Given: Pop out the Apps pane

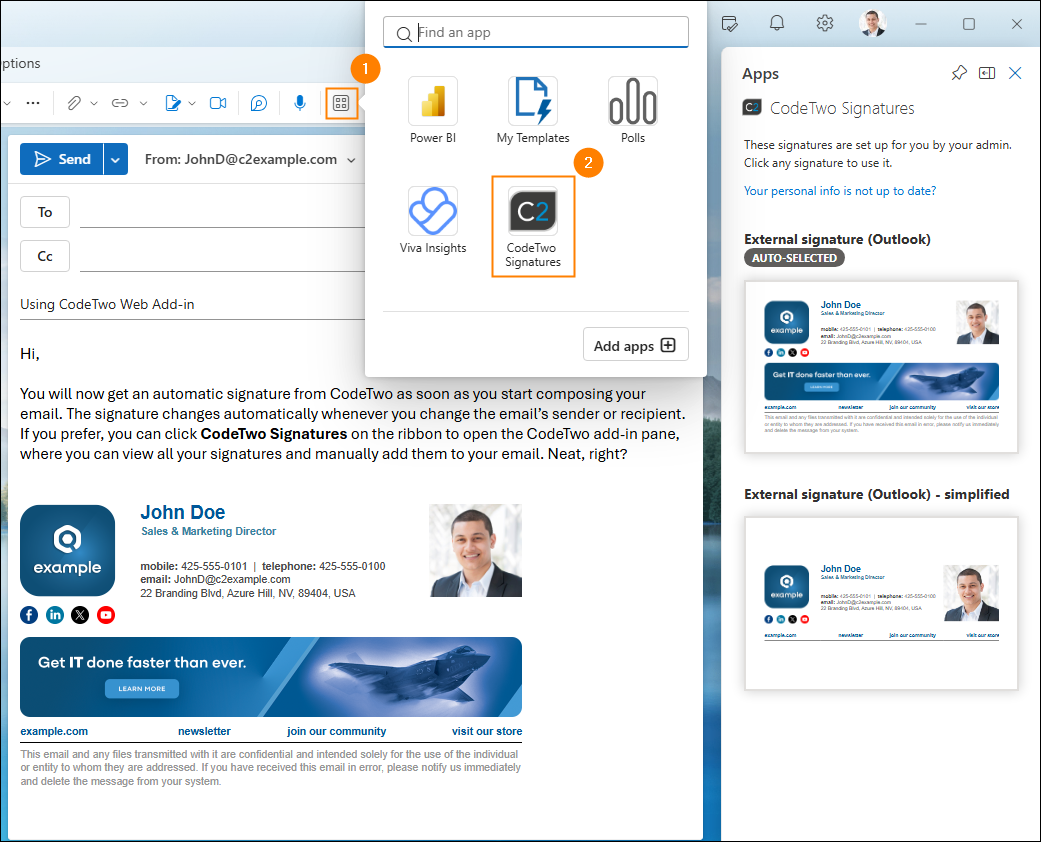Looking at the screenshot, I should point(987,73).
